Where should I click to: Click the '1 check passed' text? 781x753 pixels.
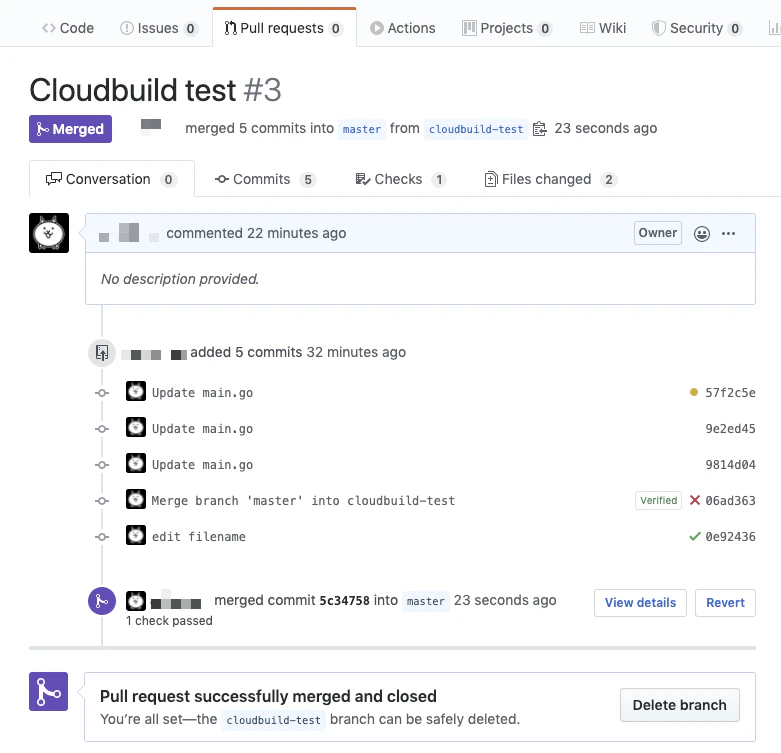[169, 621]
